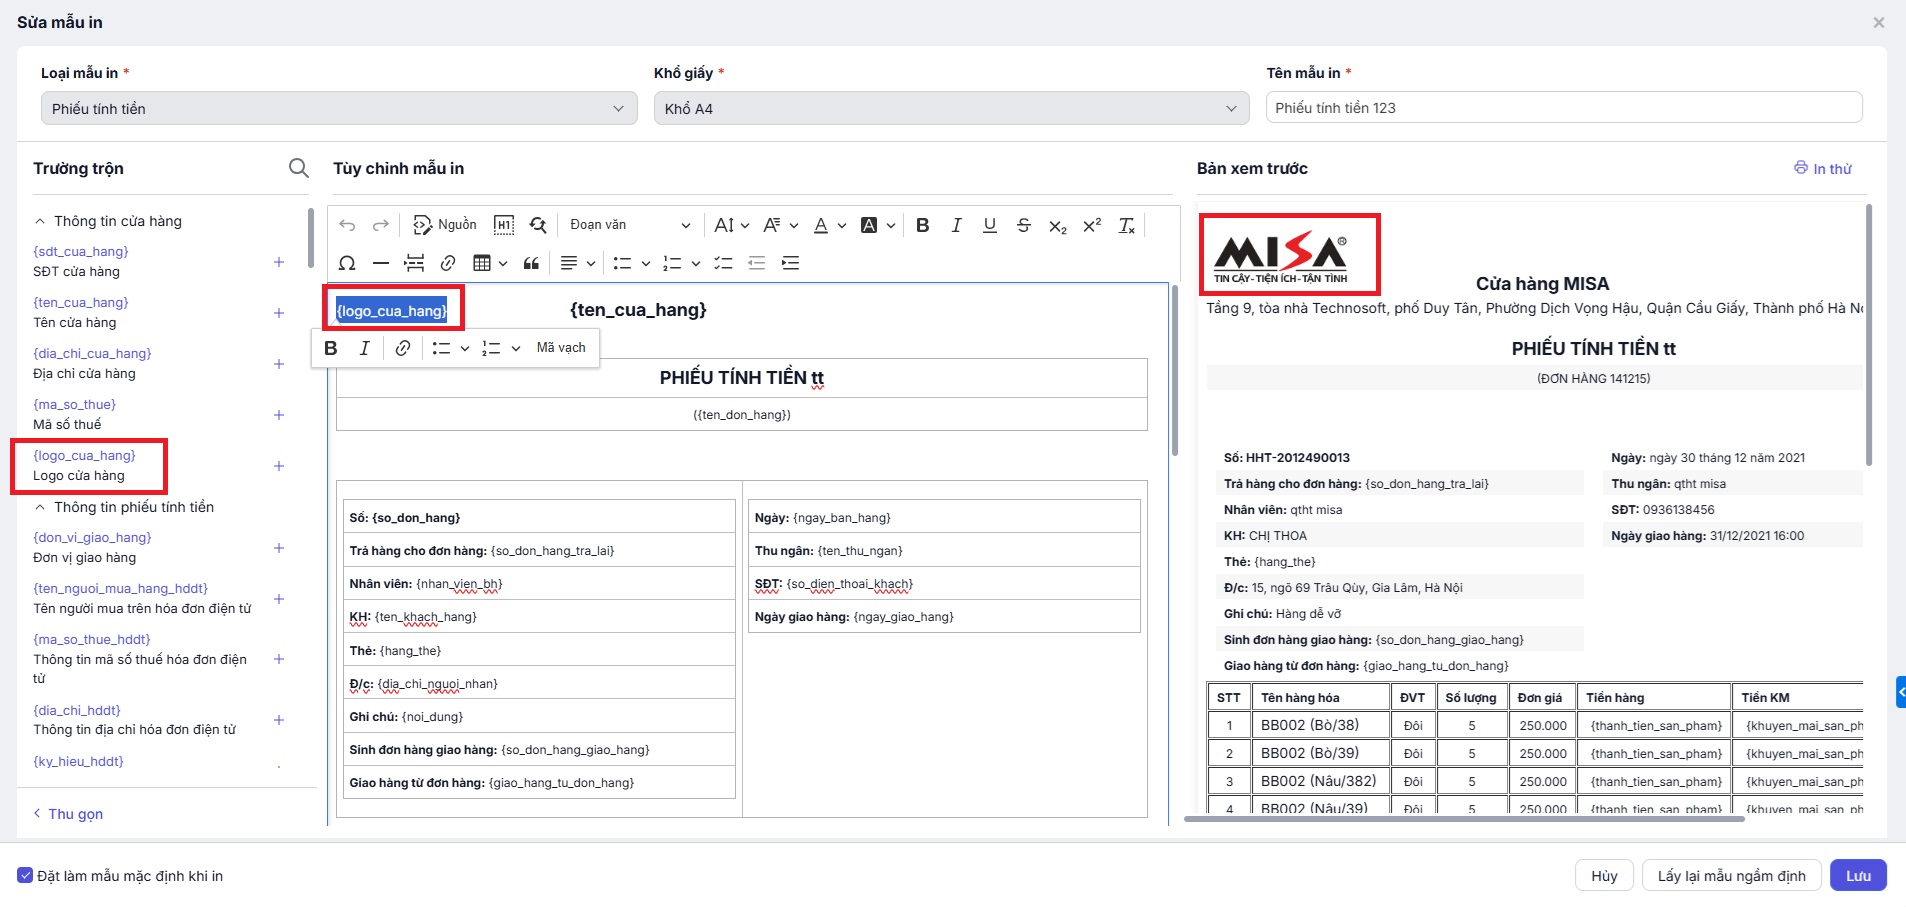This screenshot has height=907, width=1906.
Task: Toggle Nguồn source editing mode
Action: (445, 225)
